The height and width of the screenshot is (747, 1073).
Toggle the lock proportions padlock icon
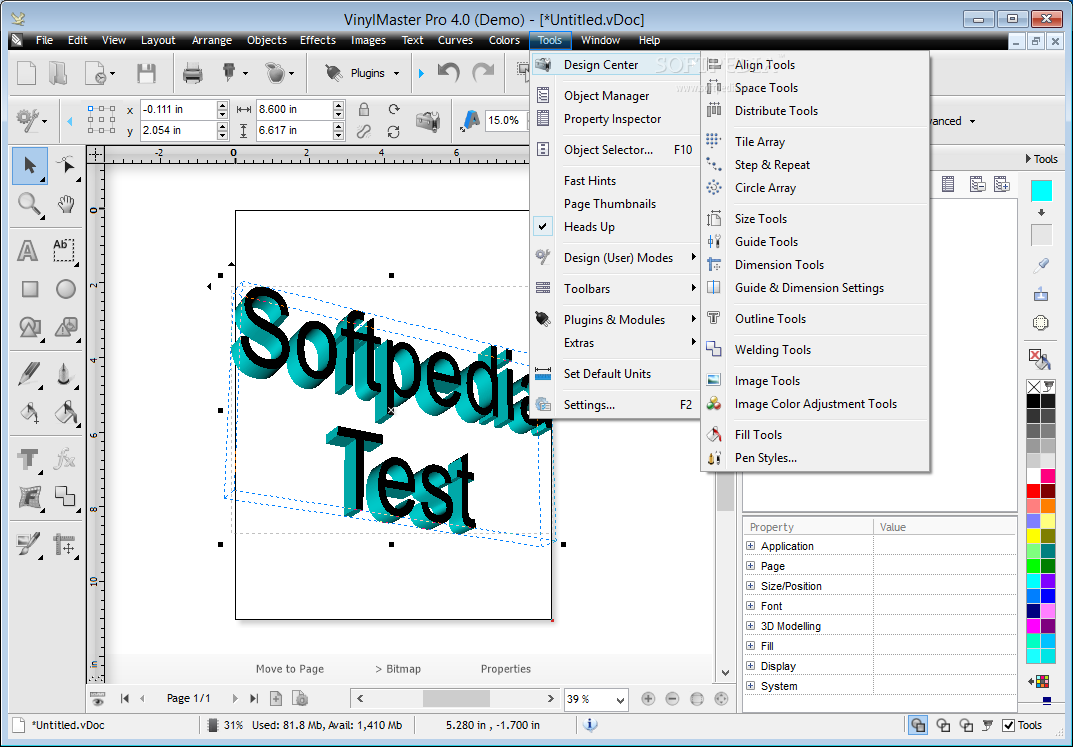click(363, 109)
